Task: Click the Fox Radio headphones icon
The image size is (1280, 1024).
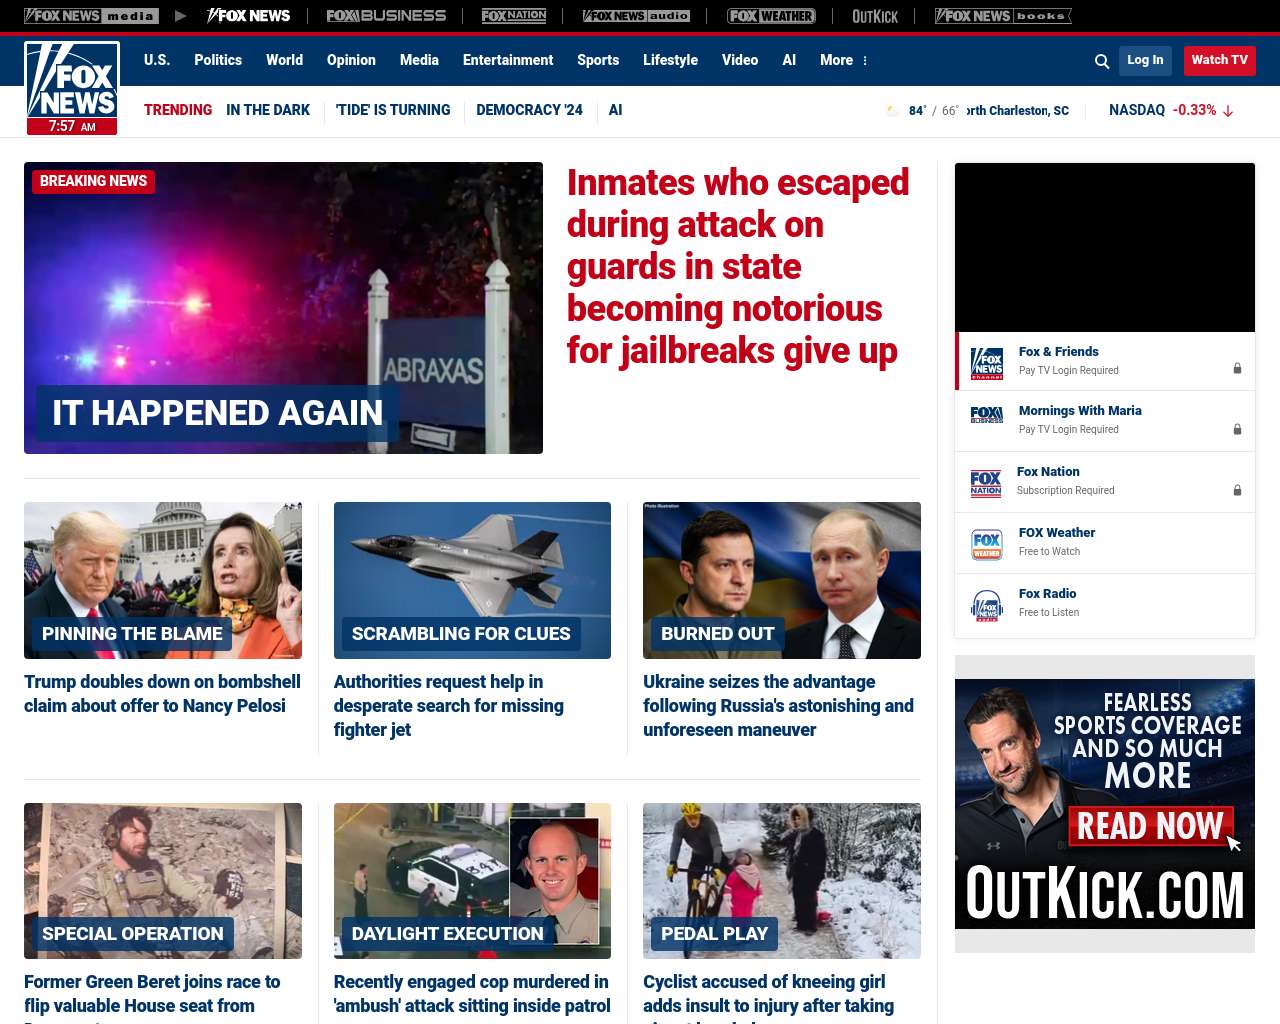Action: coord(987,605)
